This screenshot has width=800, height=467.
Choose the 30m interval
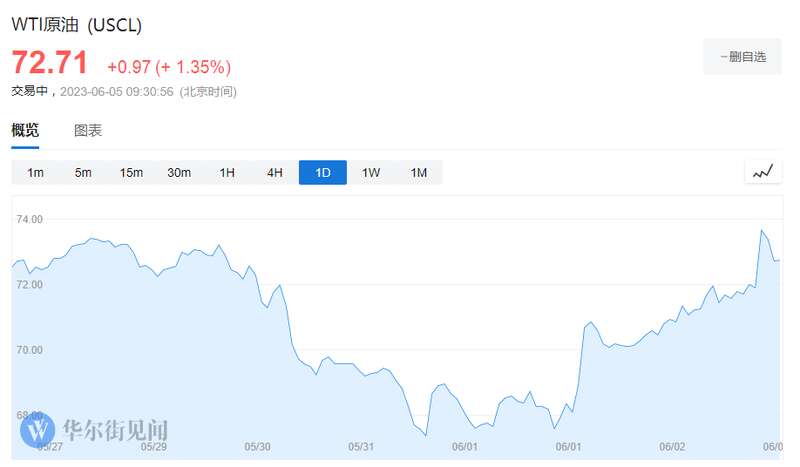click(x=179, y=173)
